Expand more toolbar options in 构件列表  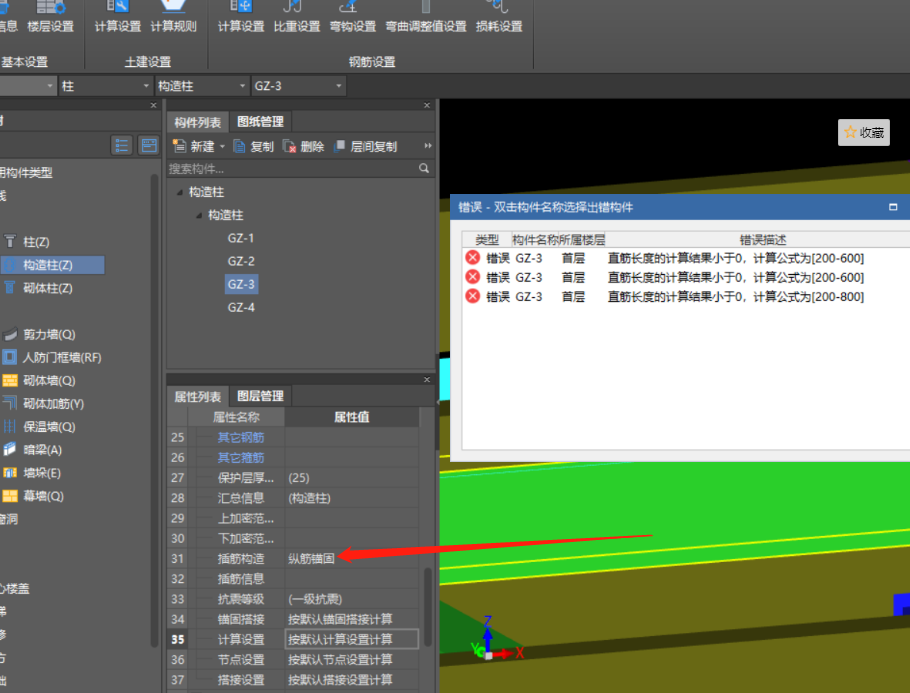(x=428, y=146)
